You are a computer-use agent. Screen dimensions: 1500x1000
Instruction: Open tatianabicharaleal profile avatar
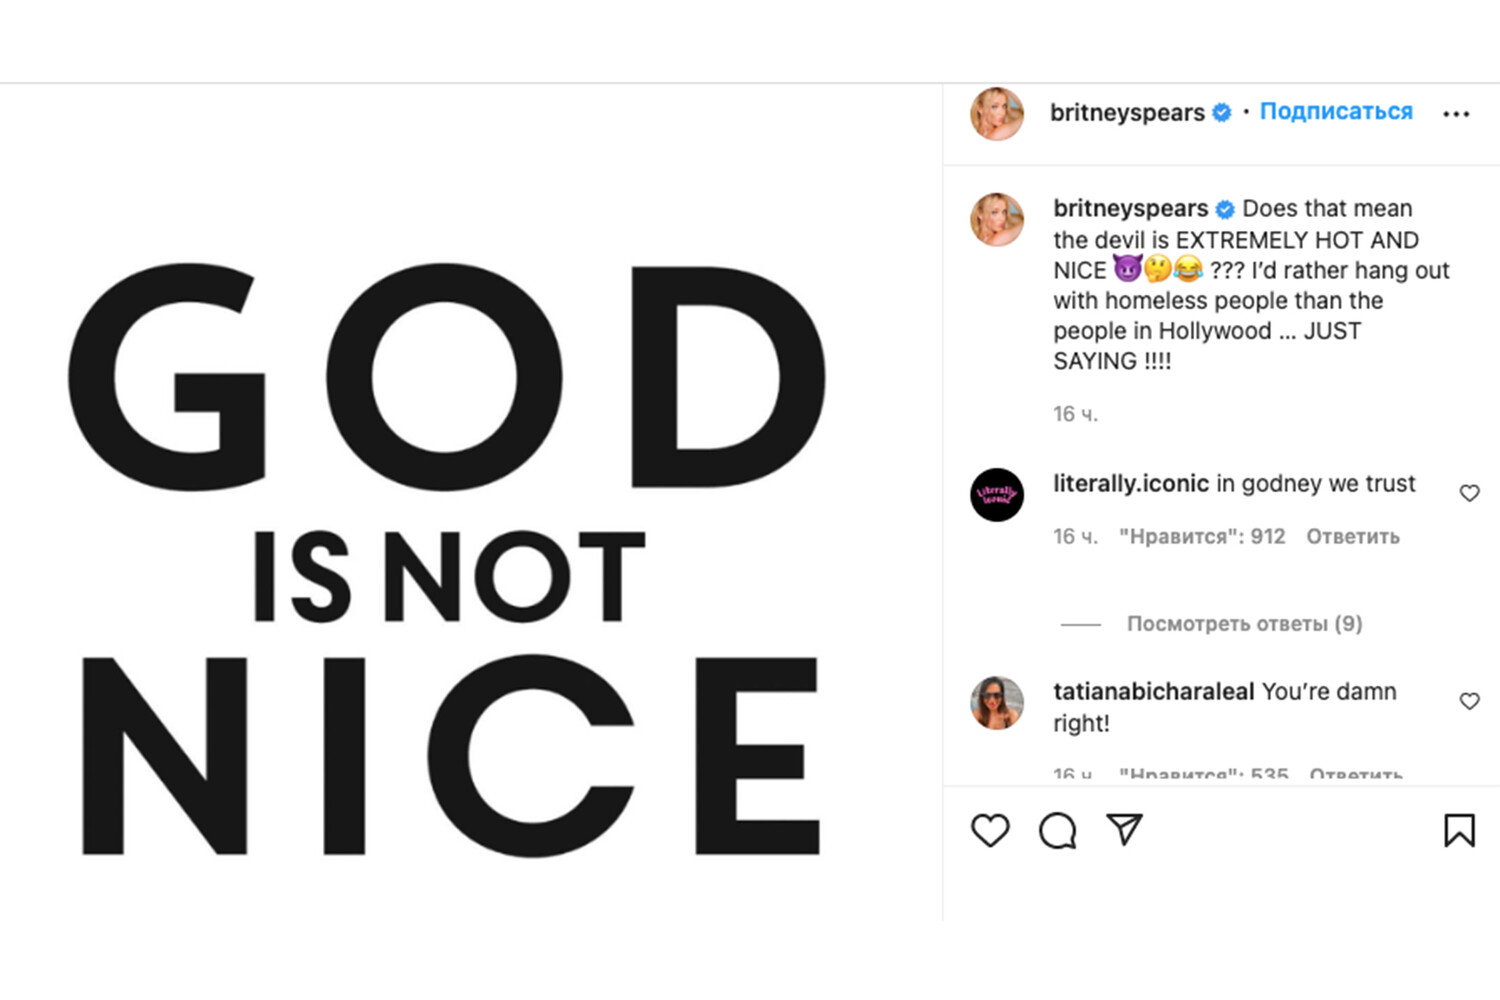click(x=997, y=703)
